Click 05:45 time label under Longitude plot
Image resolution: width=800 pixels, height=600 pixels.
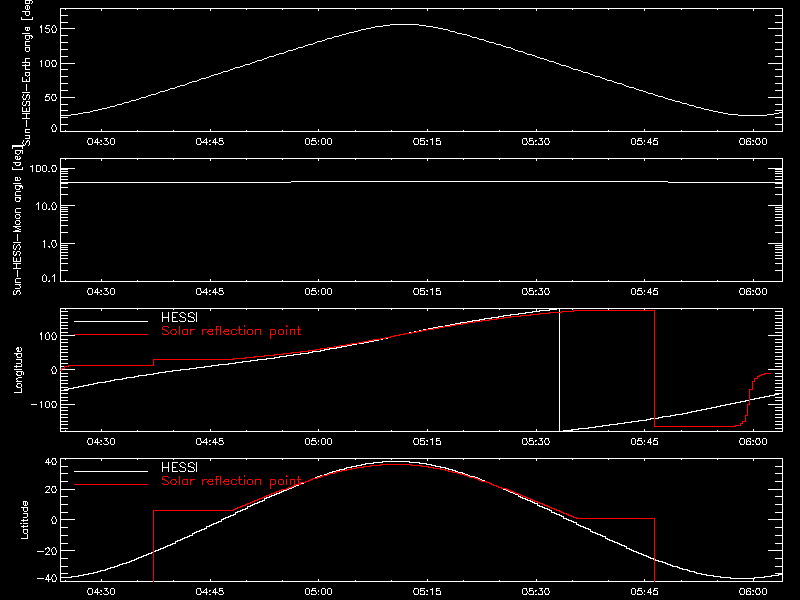click(644, 442)
